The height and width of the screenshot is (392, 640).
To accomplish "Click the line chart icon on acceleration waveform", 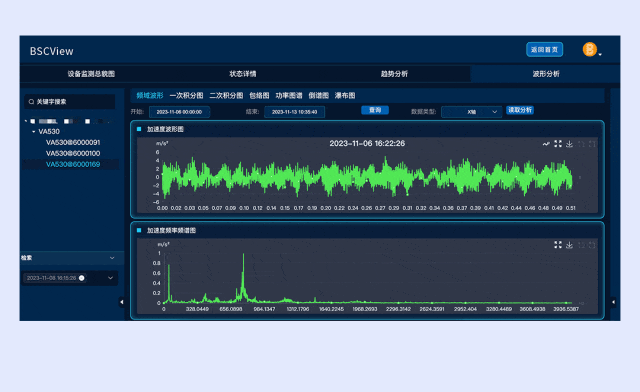I will click(546, 144).
